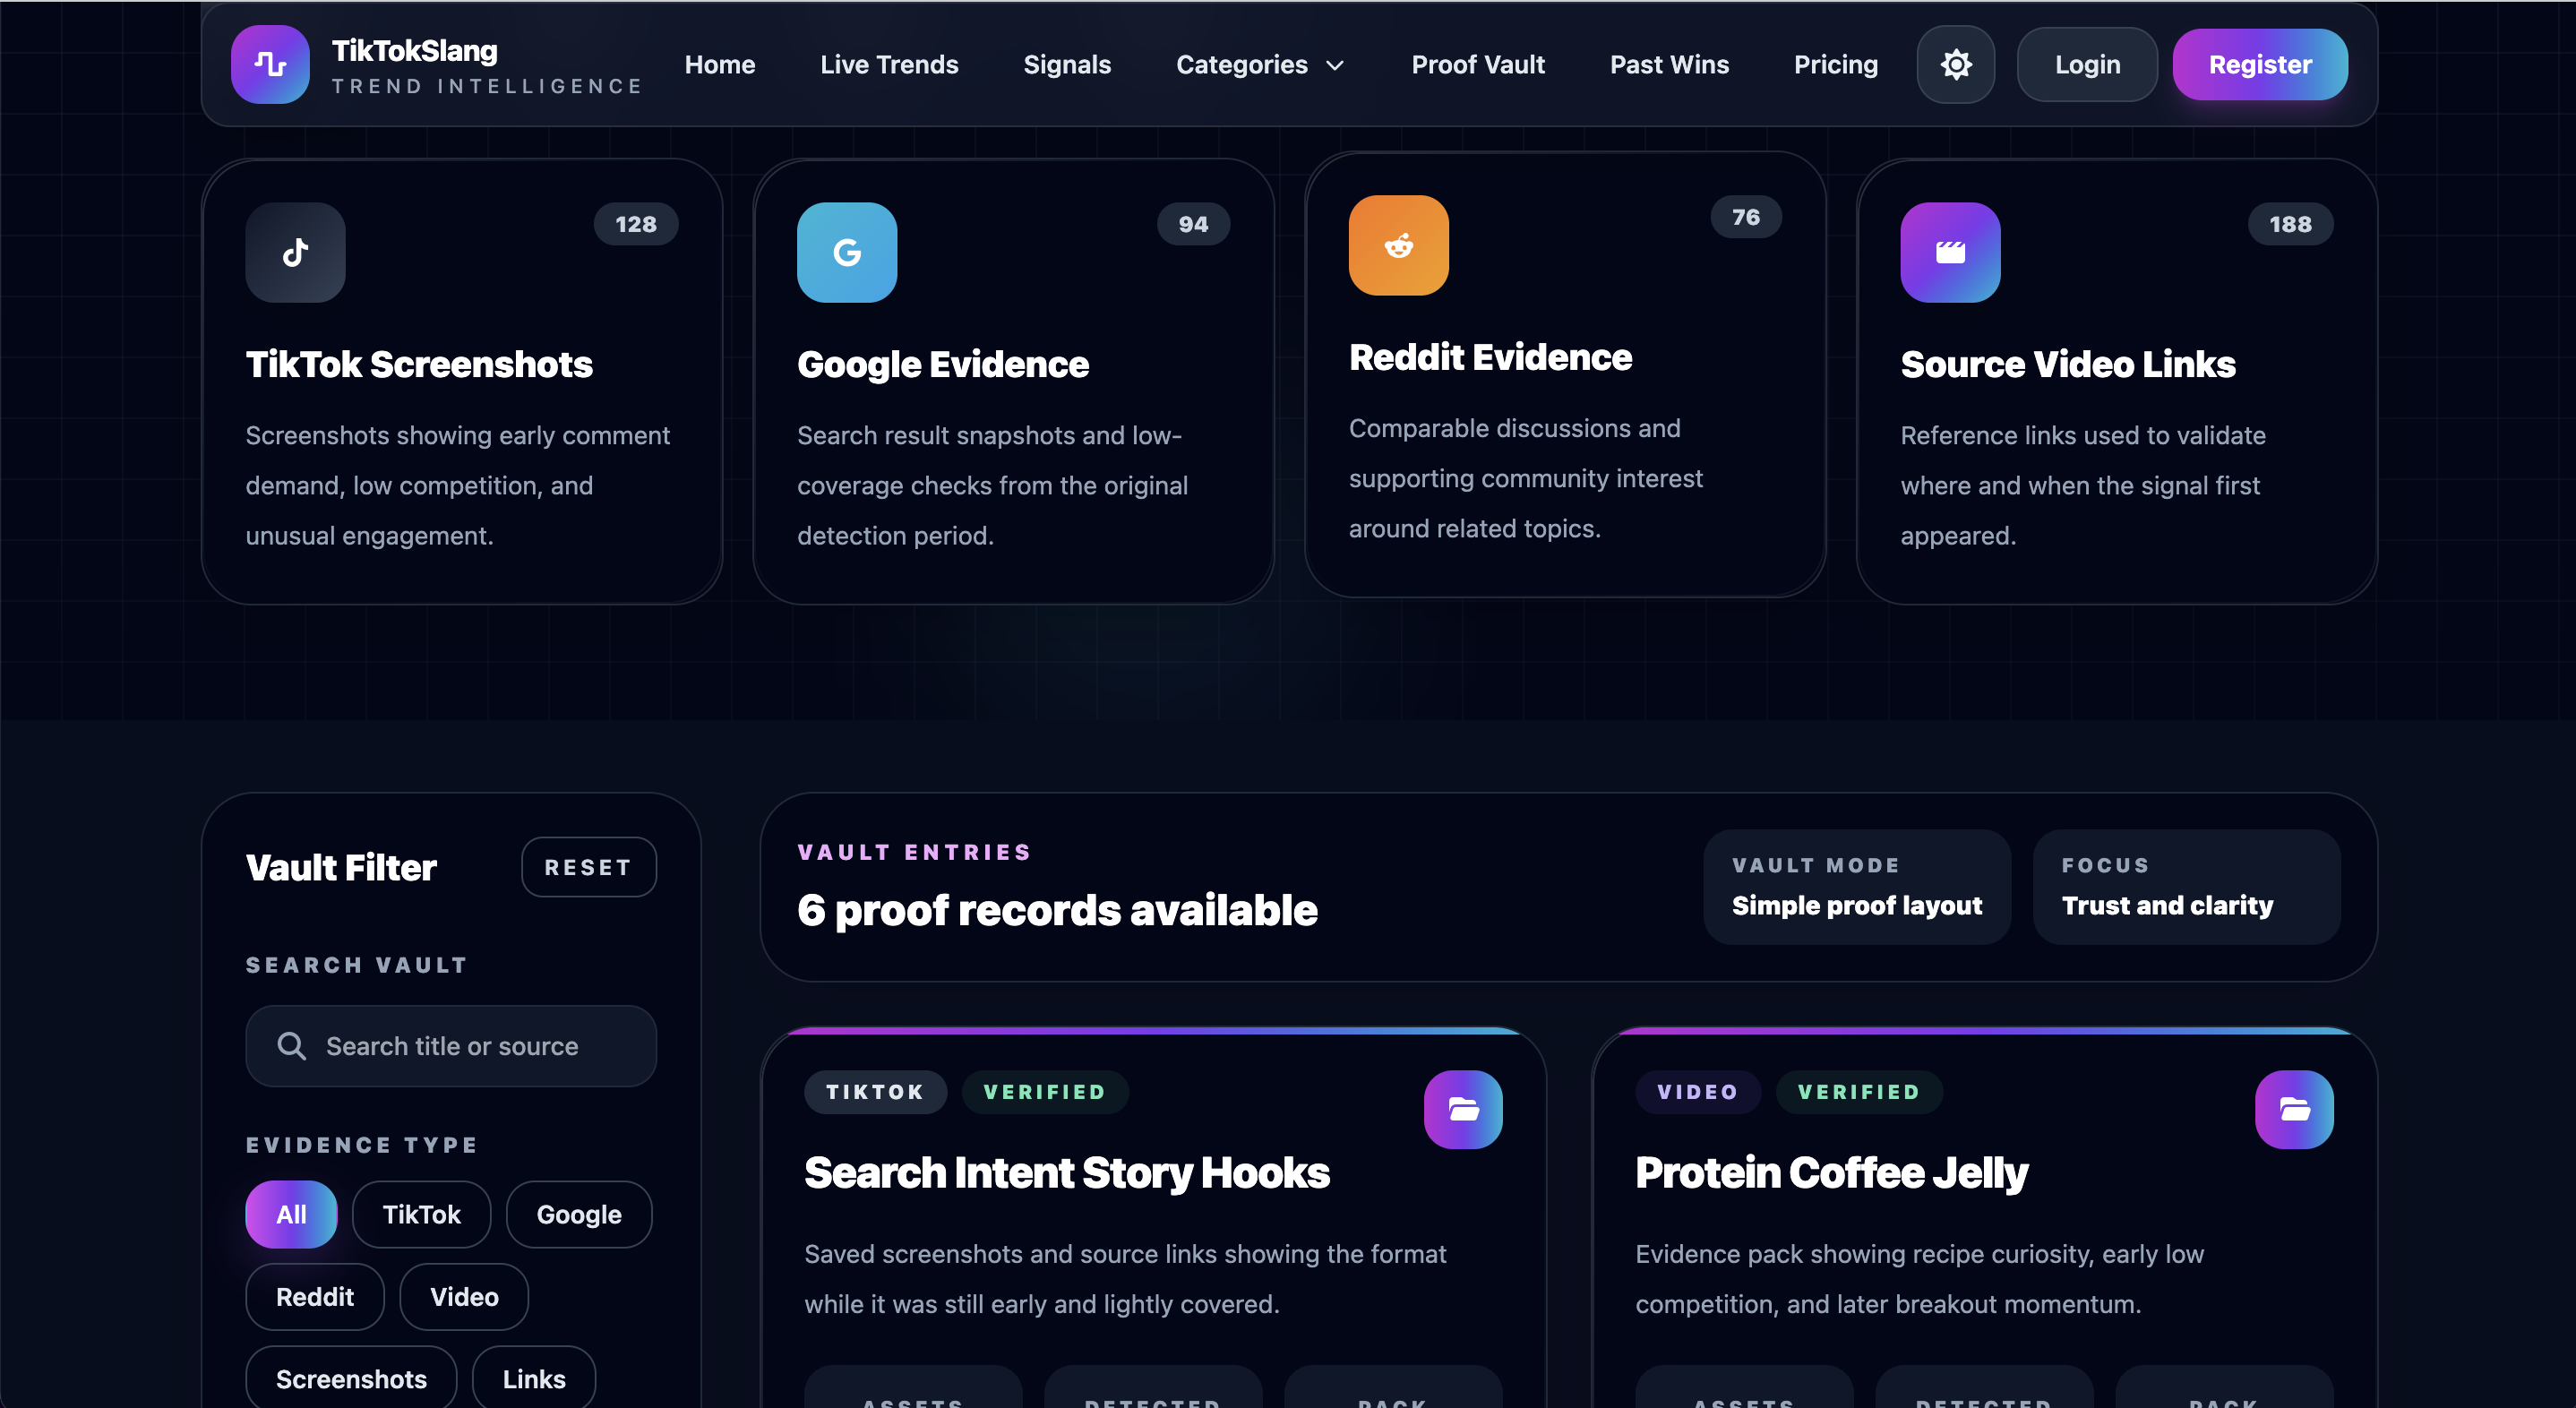Click the Source Video Links clapperboard icon
This screenshot has height=1408, width=2576.
(1949, 252)
